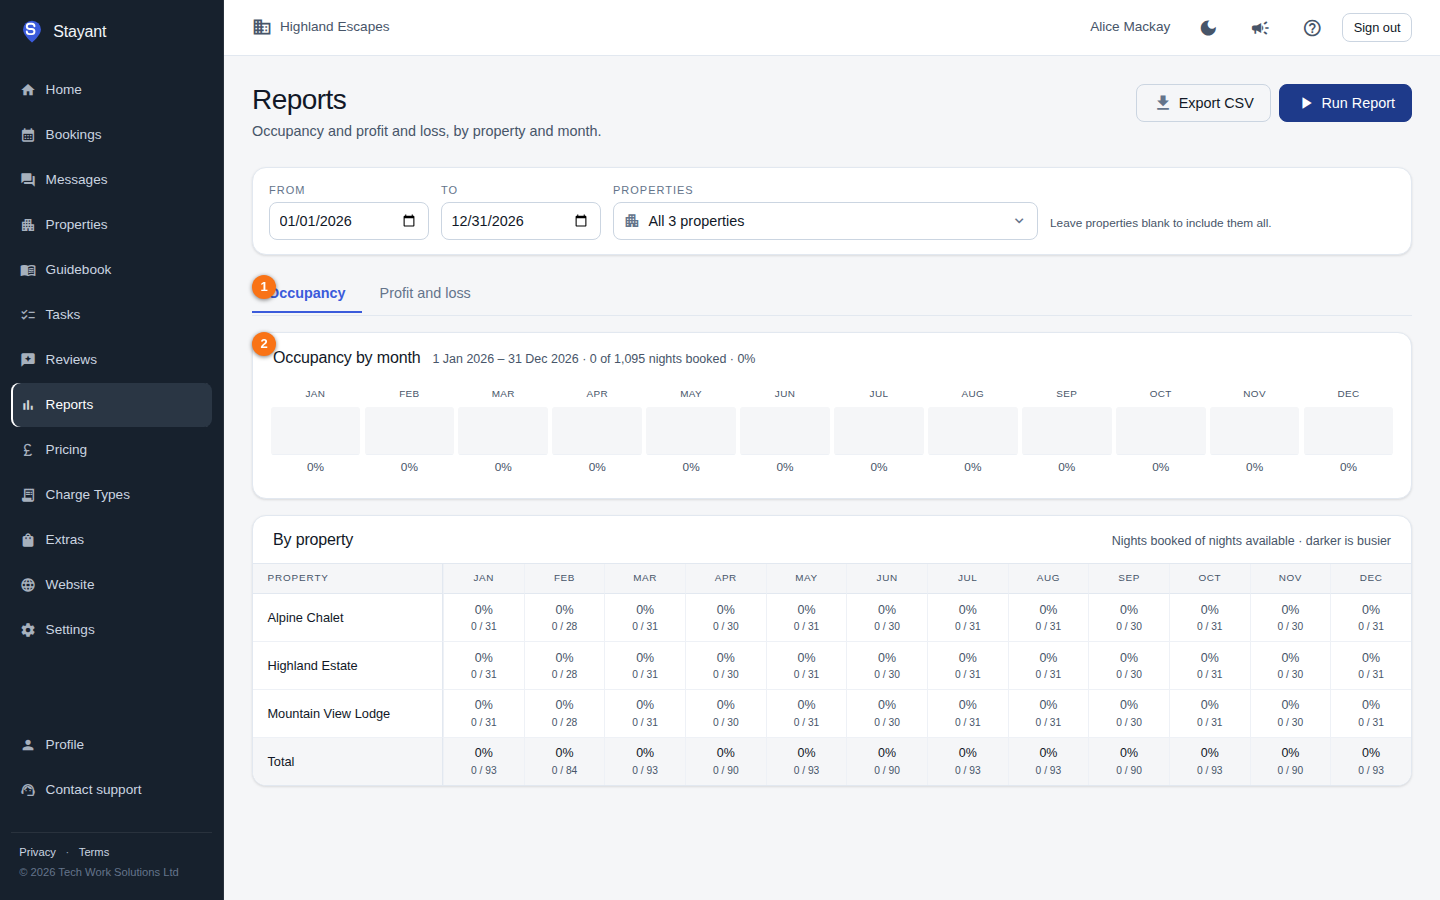Viewport: 1440px width, 900px height.
Task: Select Reports in the sidebar
Action: click(111, 405)
